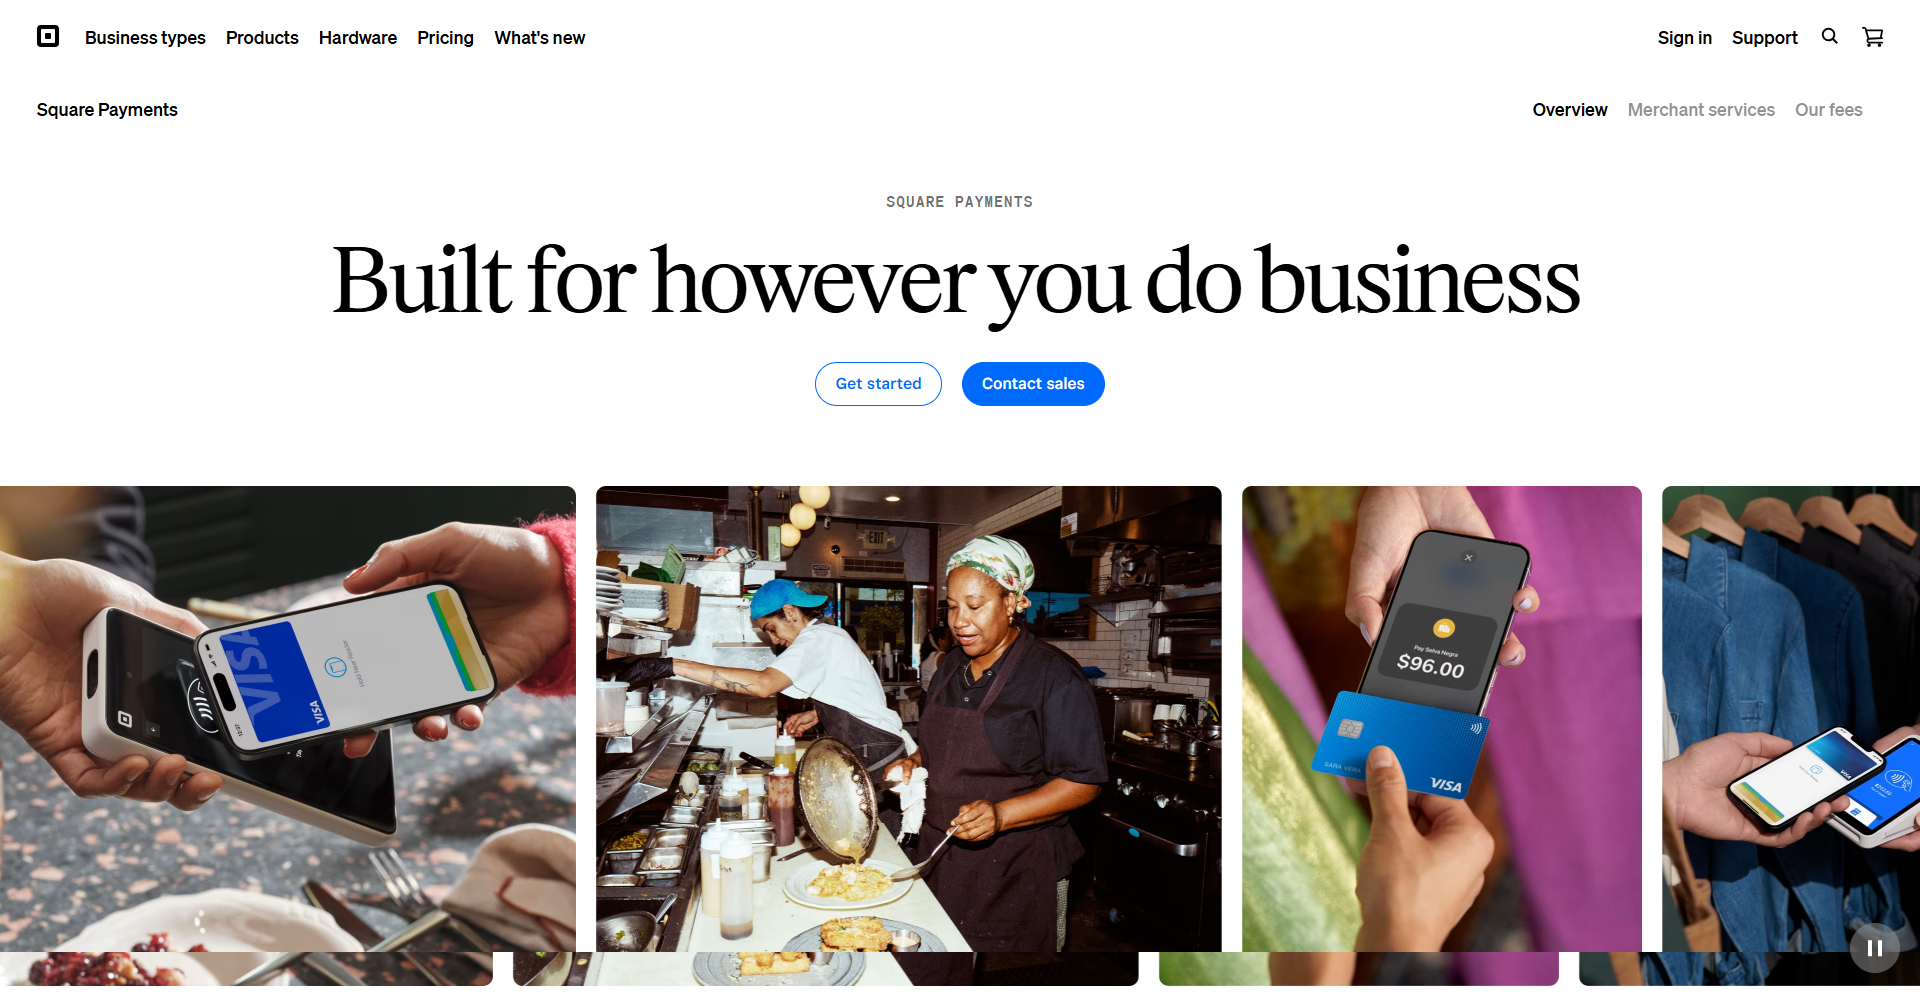
Task: Click the Square logo icon
Action: tap(48, 37)
